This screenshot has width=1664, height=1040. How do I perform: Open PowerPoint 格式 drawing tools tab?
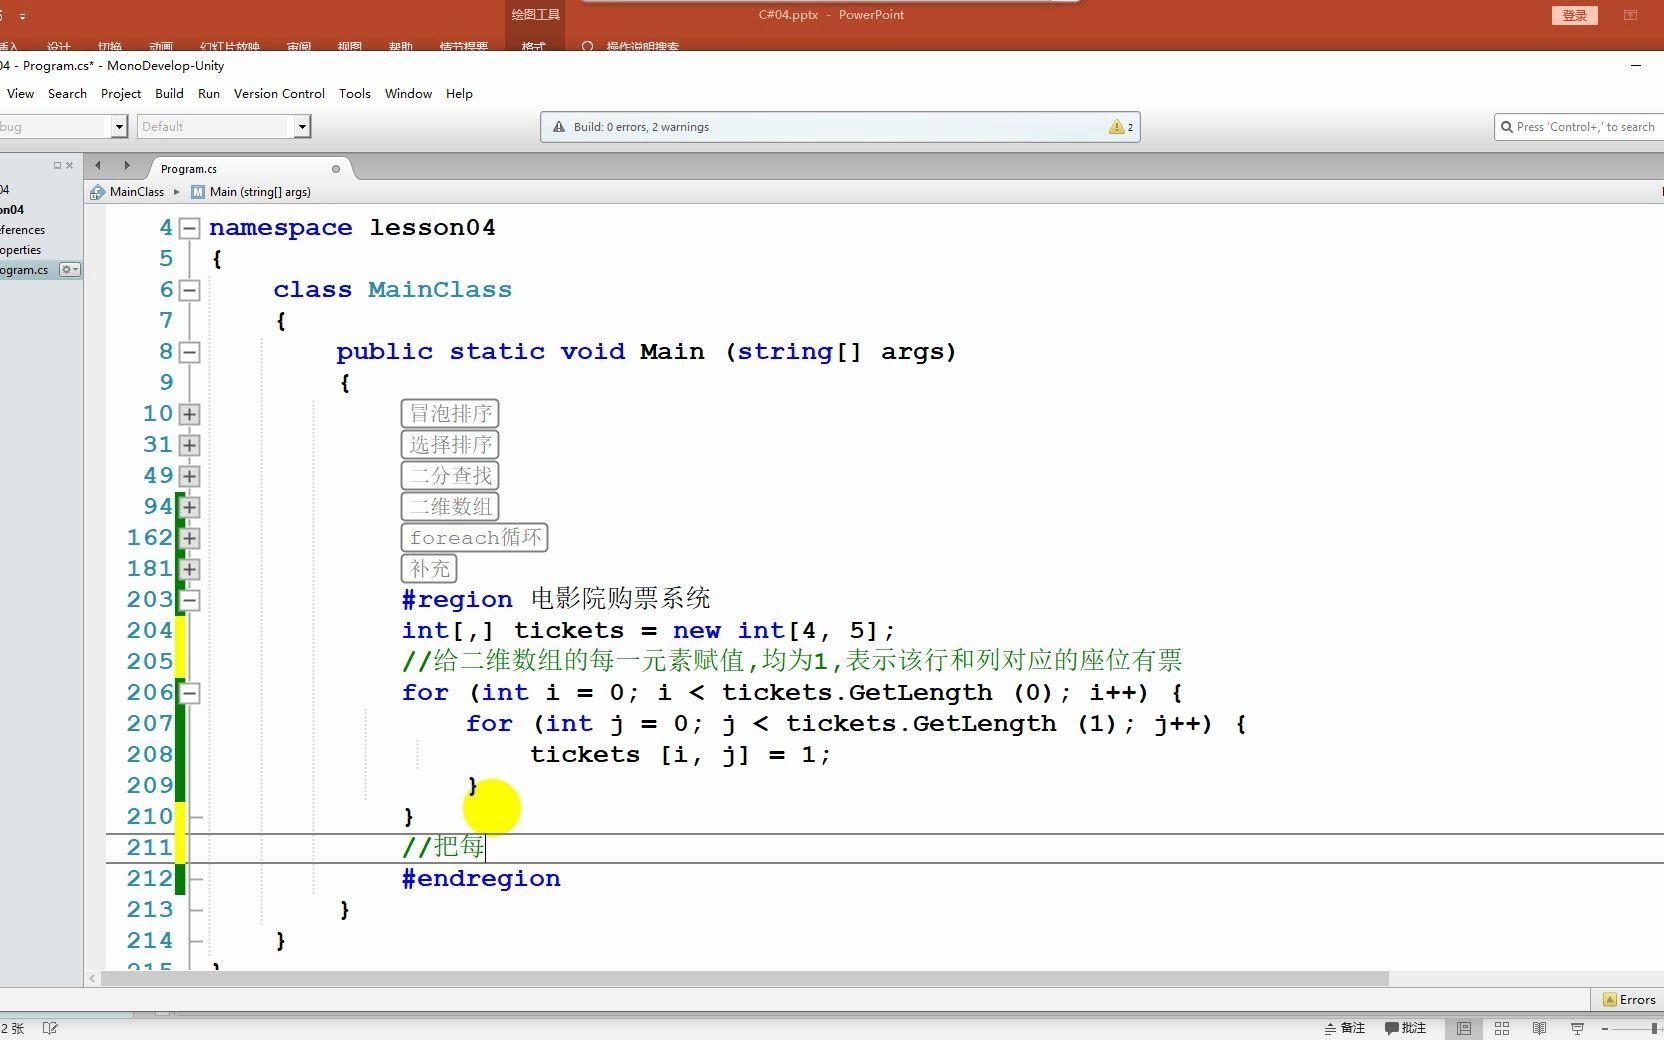(534, 46)
